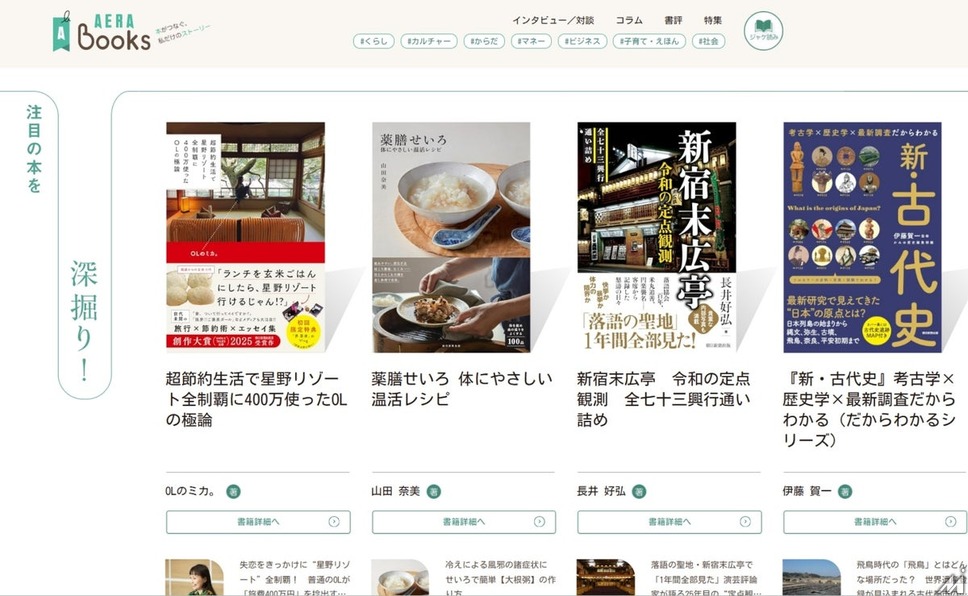Select the #からだ tag
968x596 pixels.
point(484,41)
